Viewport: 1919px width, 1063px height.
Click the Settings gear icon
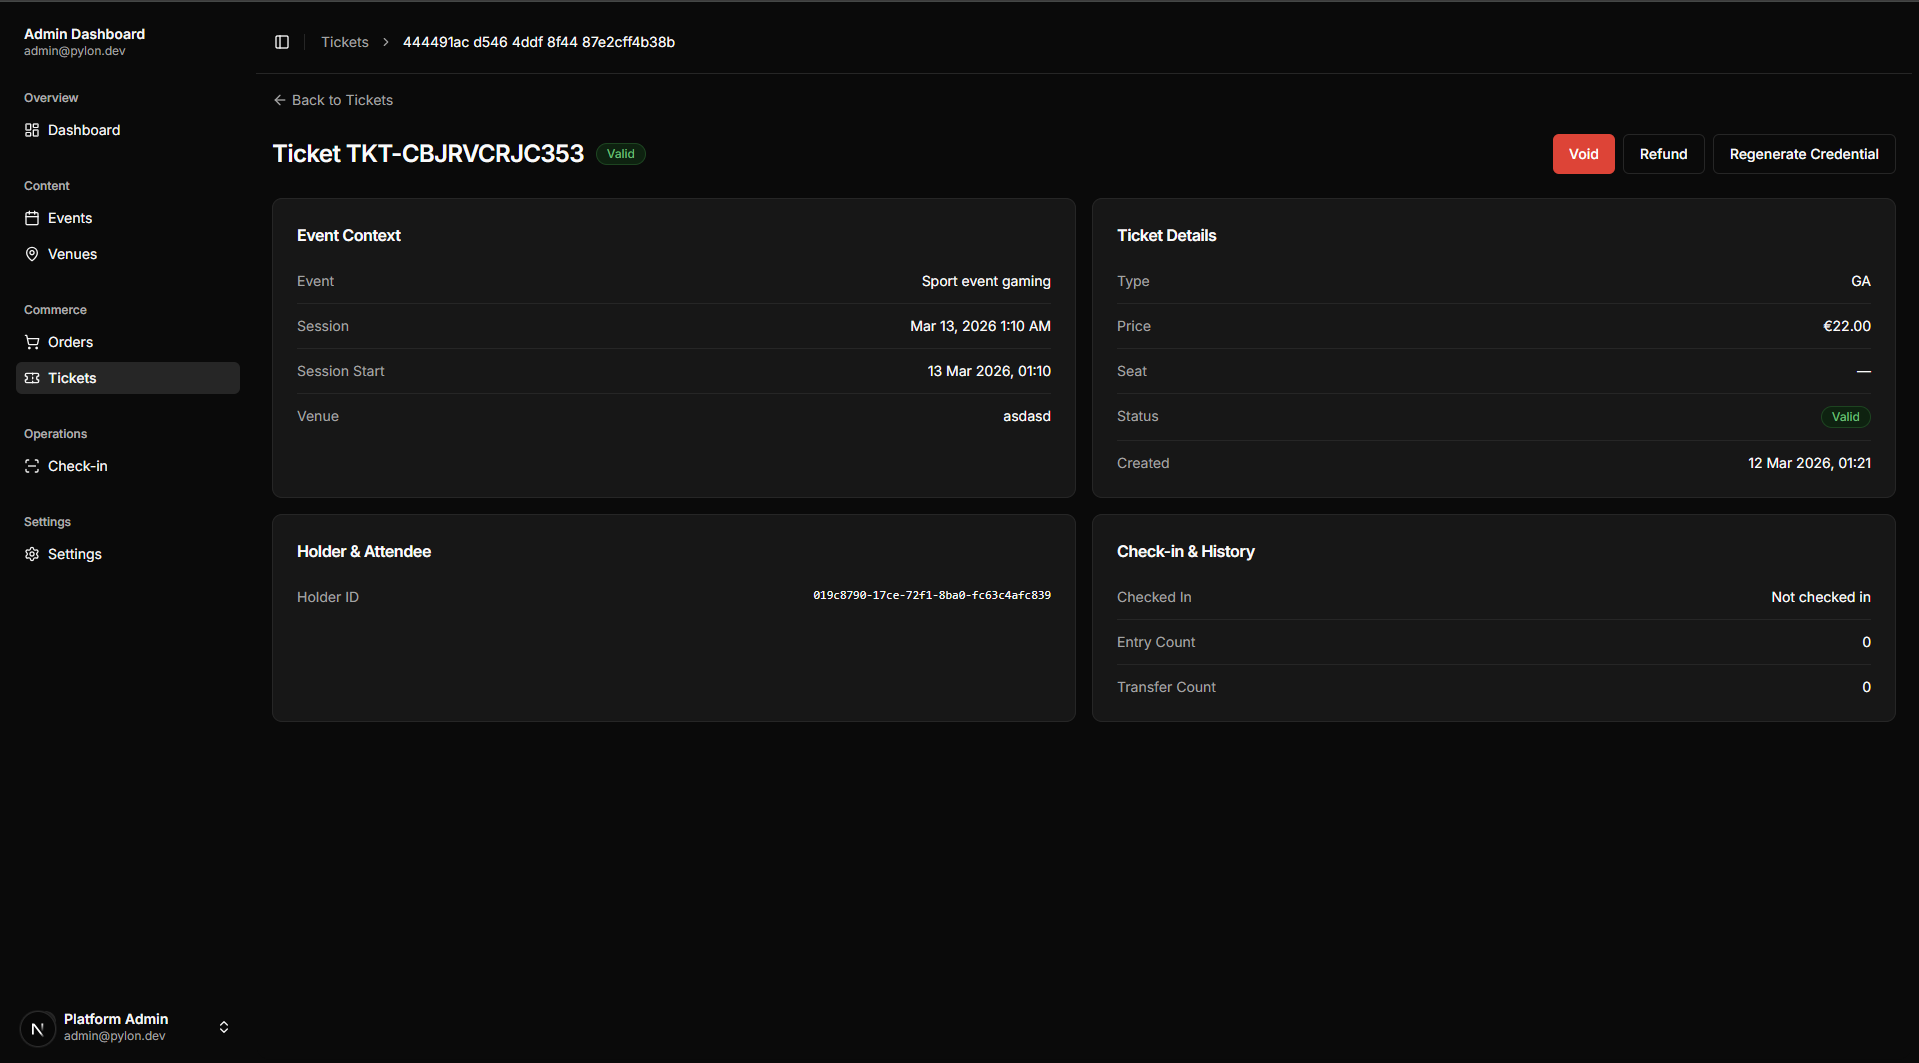pos(32,554)
